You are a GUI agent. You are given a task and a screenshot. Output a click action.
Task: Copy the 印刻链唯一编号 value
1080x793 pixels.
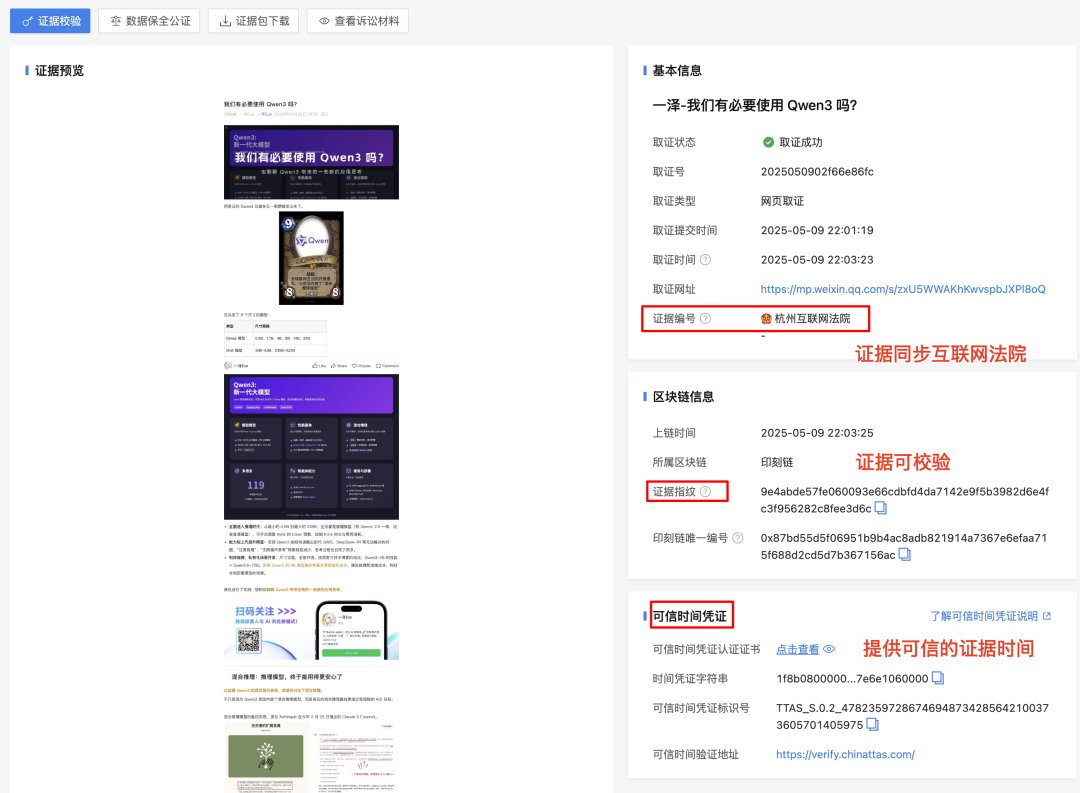click(x=904, y=554)
